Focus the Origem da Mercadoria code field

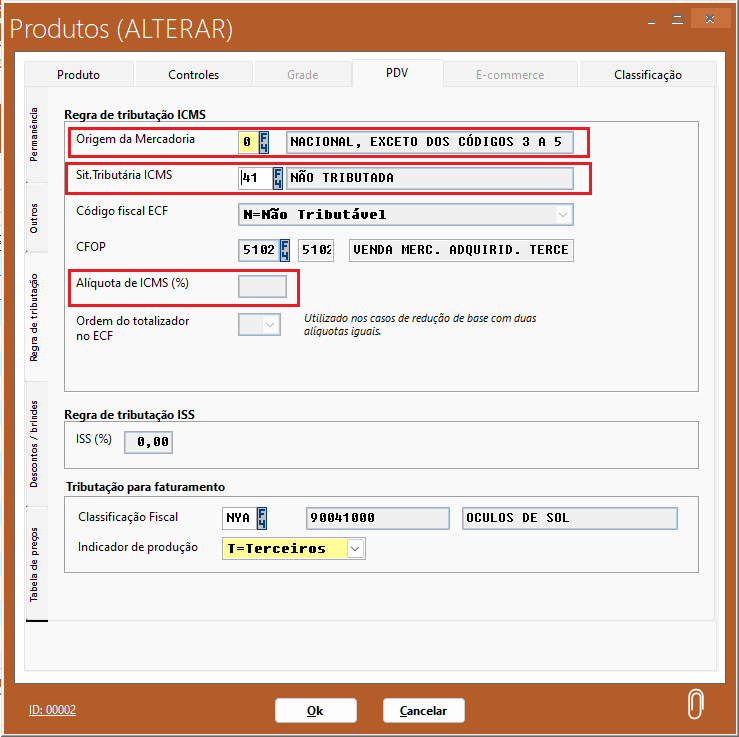tap(248, 142)
